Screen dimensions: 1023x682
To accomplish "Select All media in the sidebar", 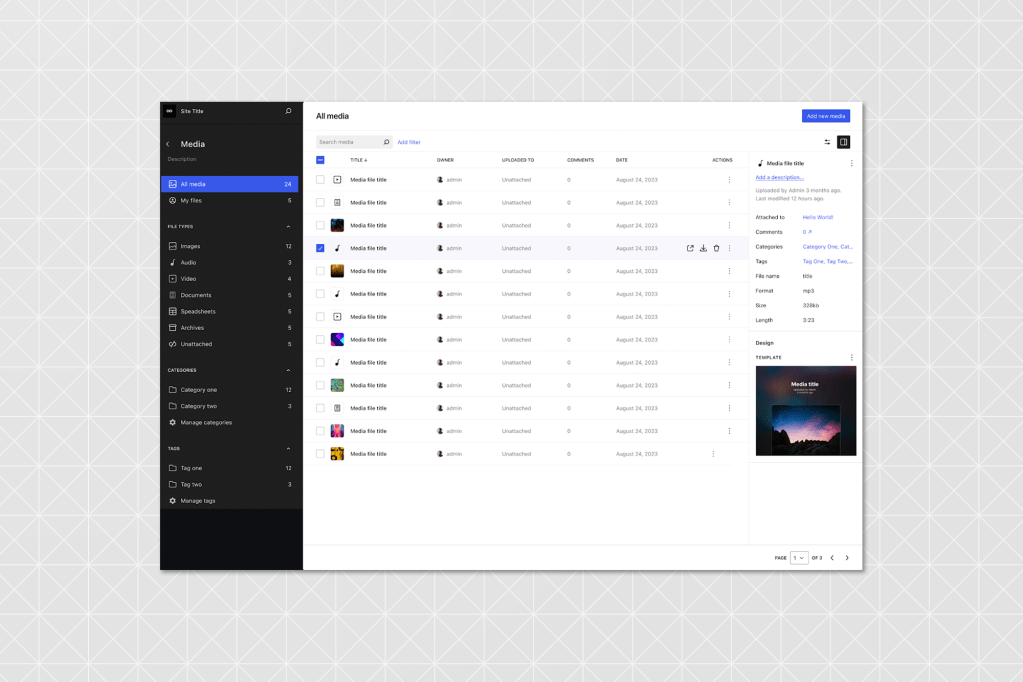I will coord(230,184).
